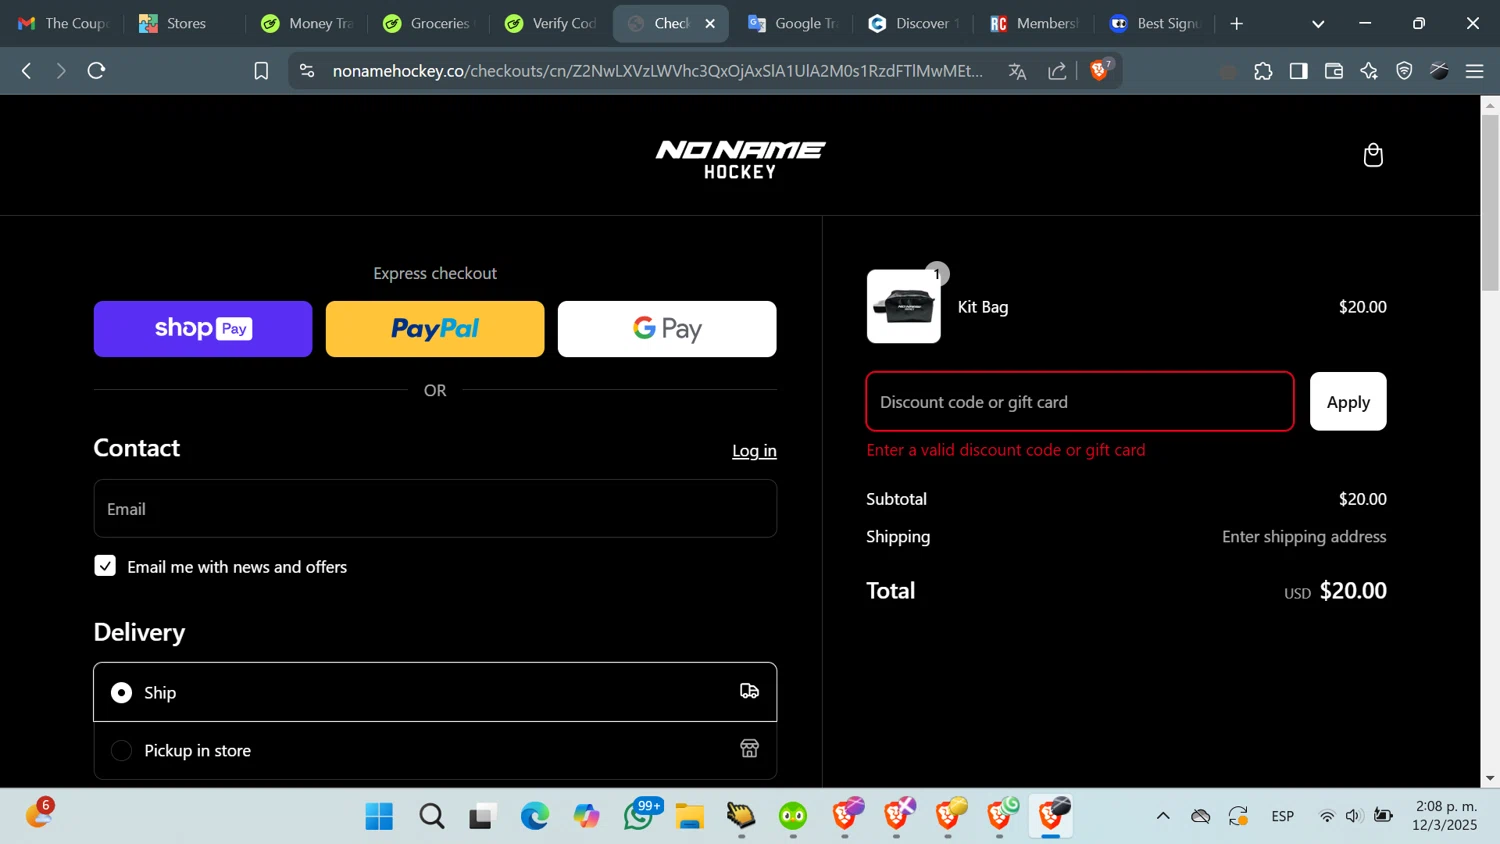Uncheck Email me with news and offers
This screenshot has height=844, width=1500.
105,566
